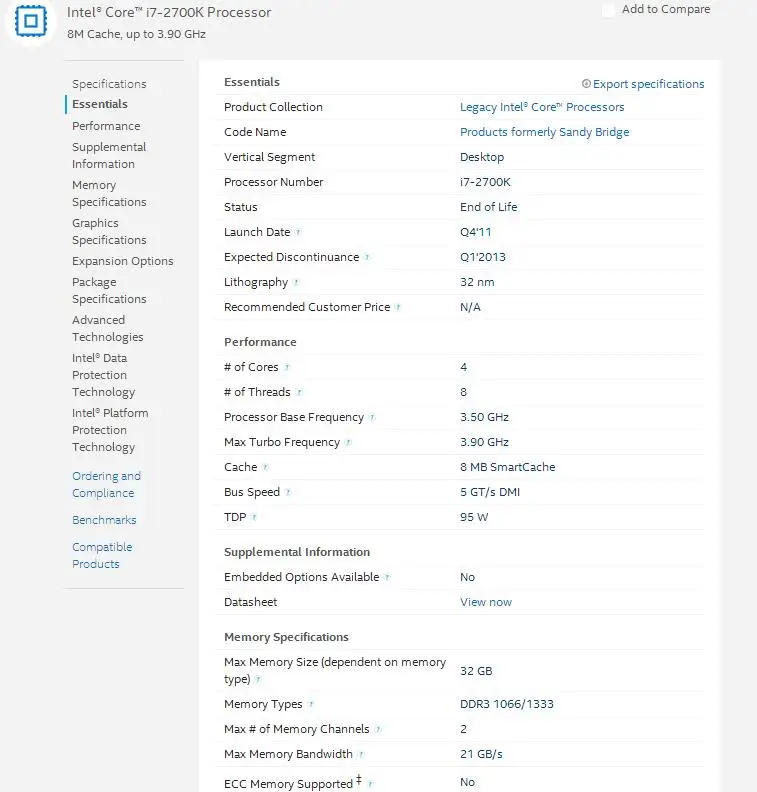Open the Compatible Products link
Viewport: 757px width, 792px height.
pyautogui.click(x=102, y=556)
